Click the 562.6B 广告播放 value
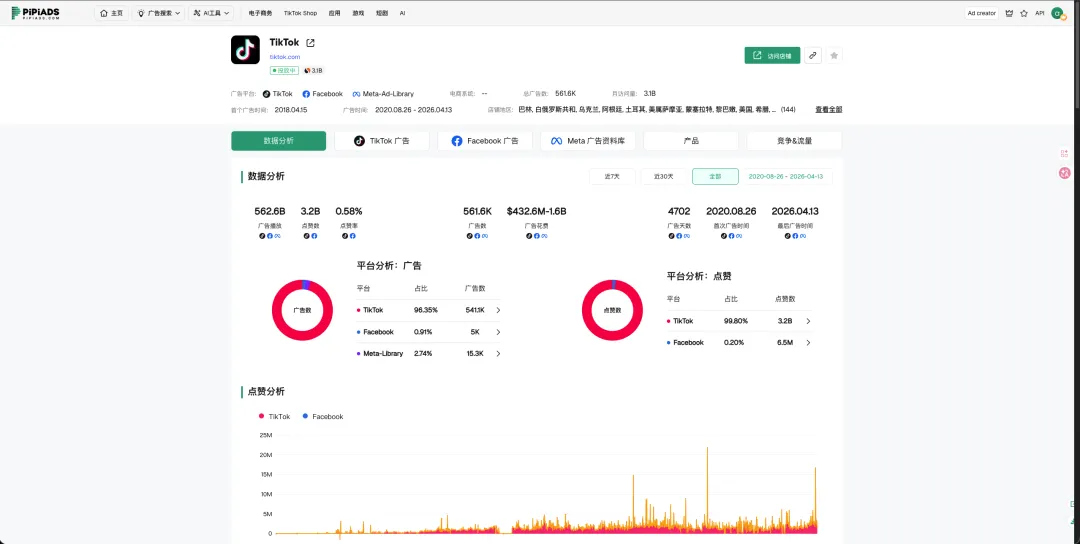The image size is (1080, 544). [269, 211]
